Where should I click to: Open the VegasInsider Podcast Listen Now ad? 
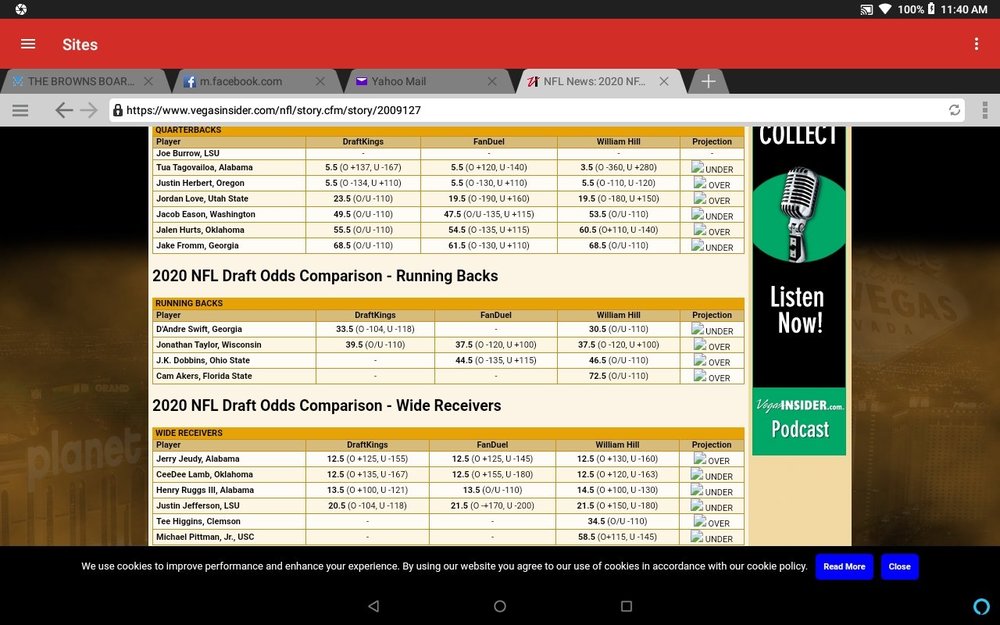(x=799, y=290)
